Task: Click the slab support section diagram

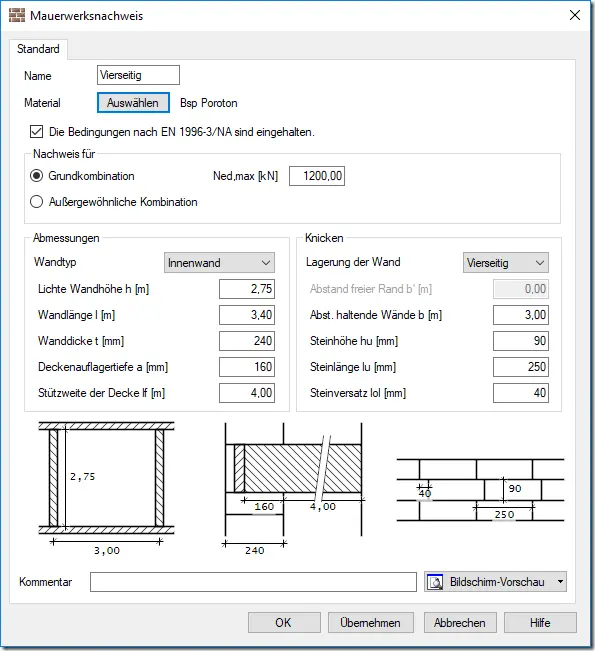Action: 293,489
